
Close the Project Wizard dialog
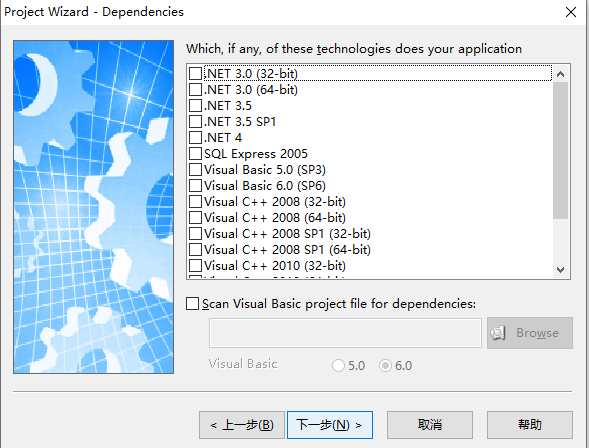coord(571,12)
